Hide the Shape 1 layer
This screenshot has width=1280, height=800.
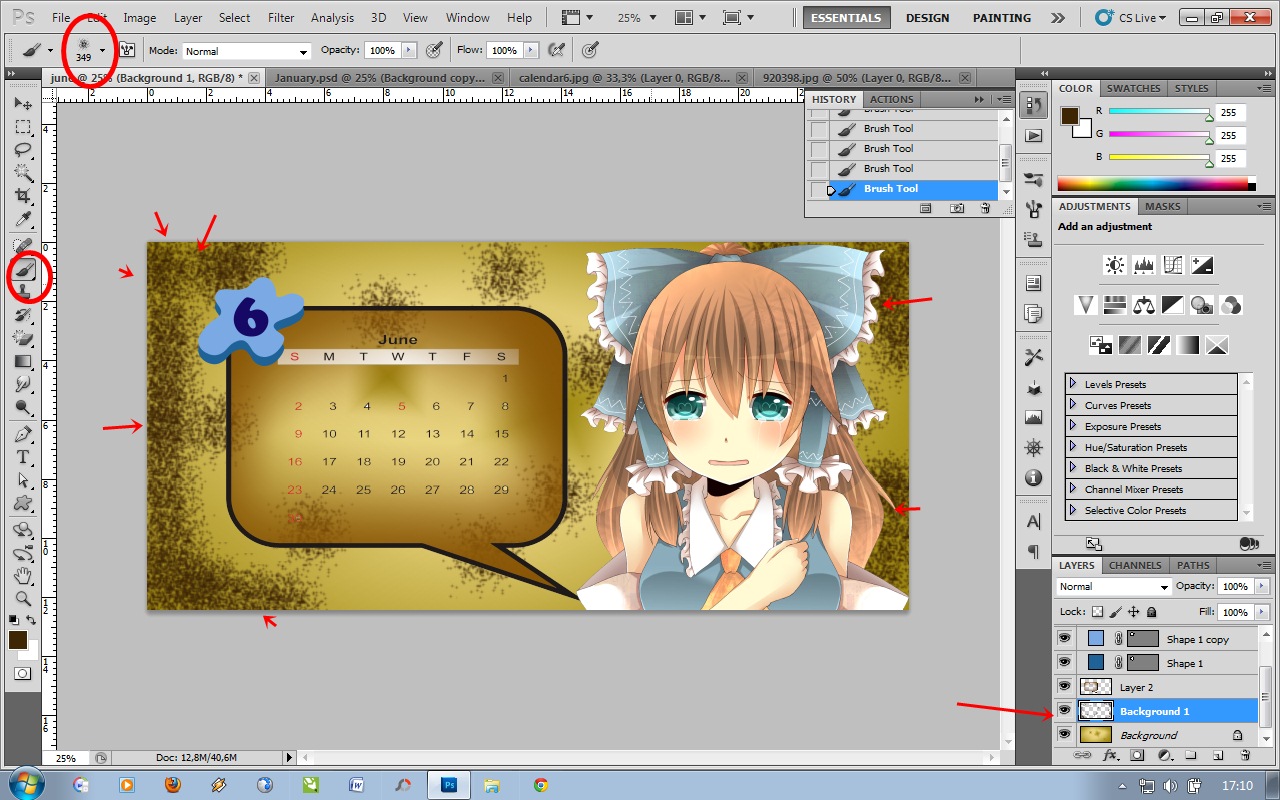pyautogui.click(x=1064, y=662)
